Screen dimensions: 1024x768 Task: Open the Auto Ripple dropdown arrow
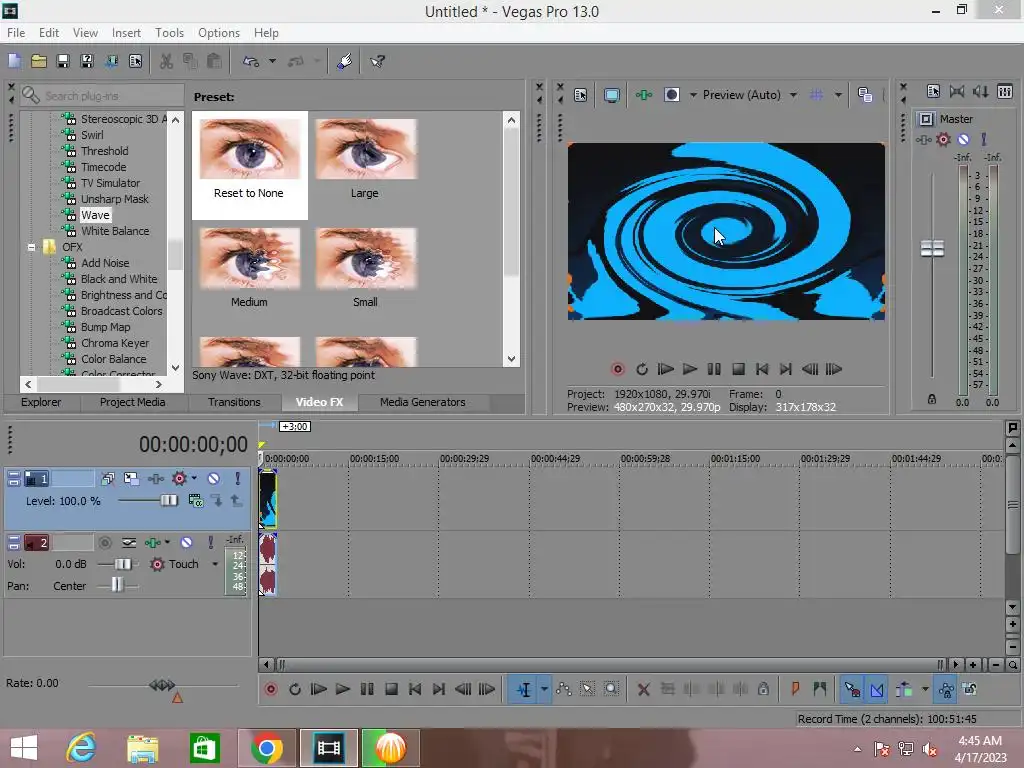[925, 689]
